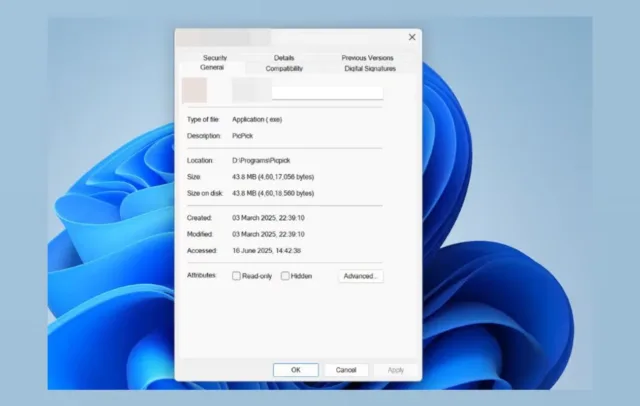Open the Details tab

coord(284,58)
